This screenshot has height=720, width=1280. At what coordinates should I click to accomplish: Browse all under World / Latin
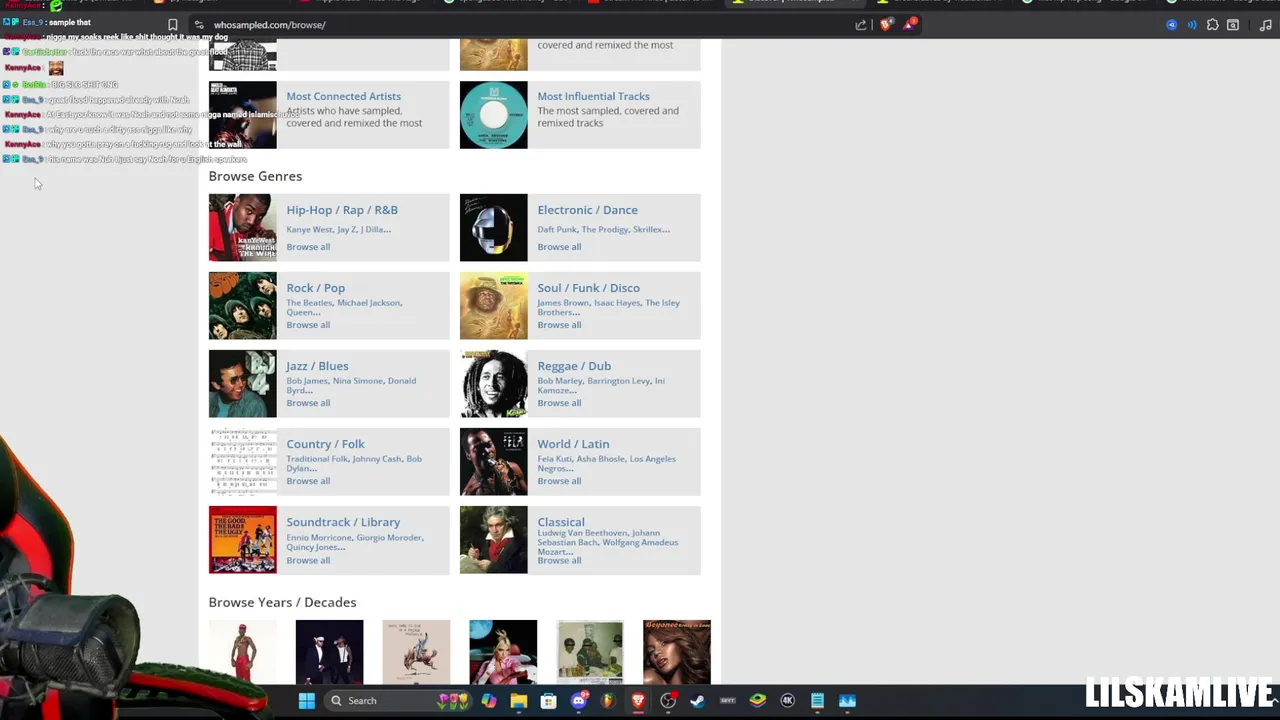559,481
